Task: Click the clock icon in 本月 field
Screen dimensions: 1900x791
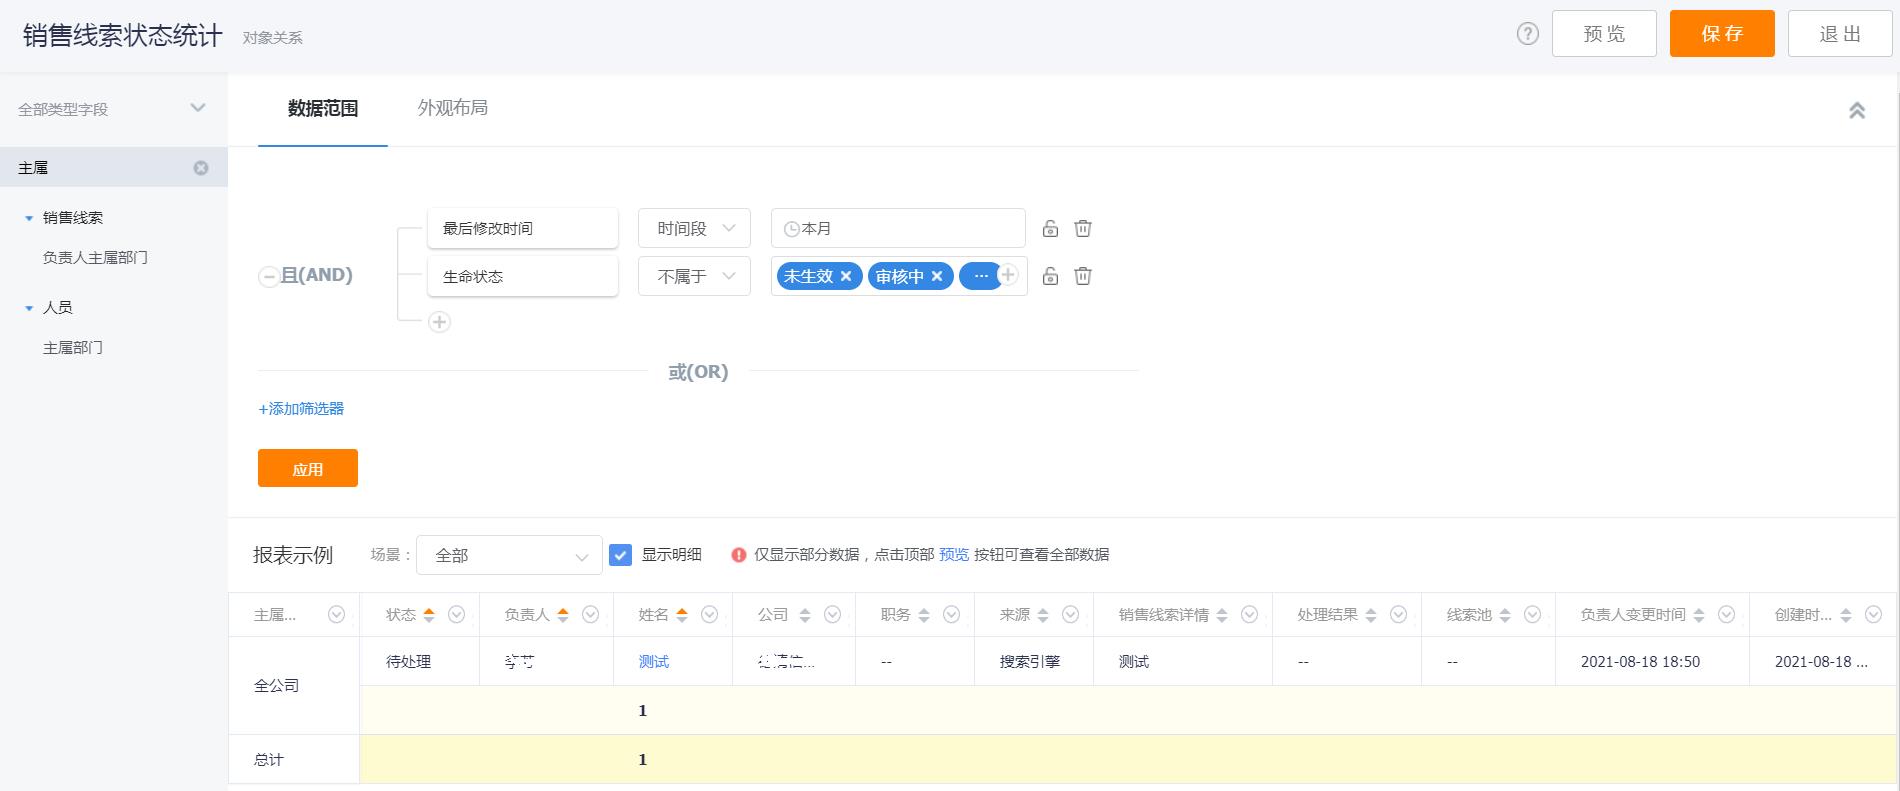Action: tap(791, 229)
